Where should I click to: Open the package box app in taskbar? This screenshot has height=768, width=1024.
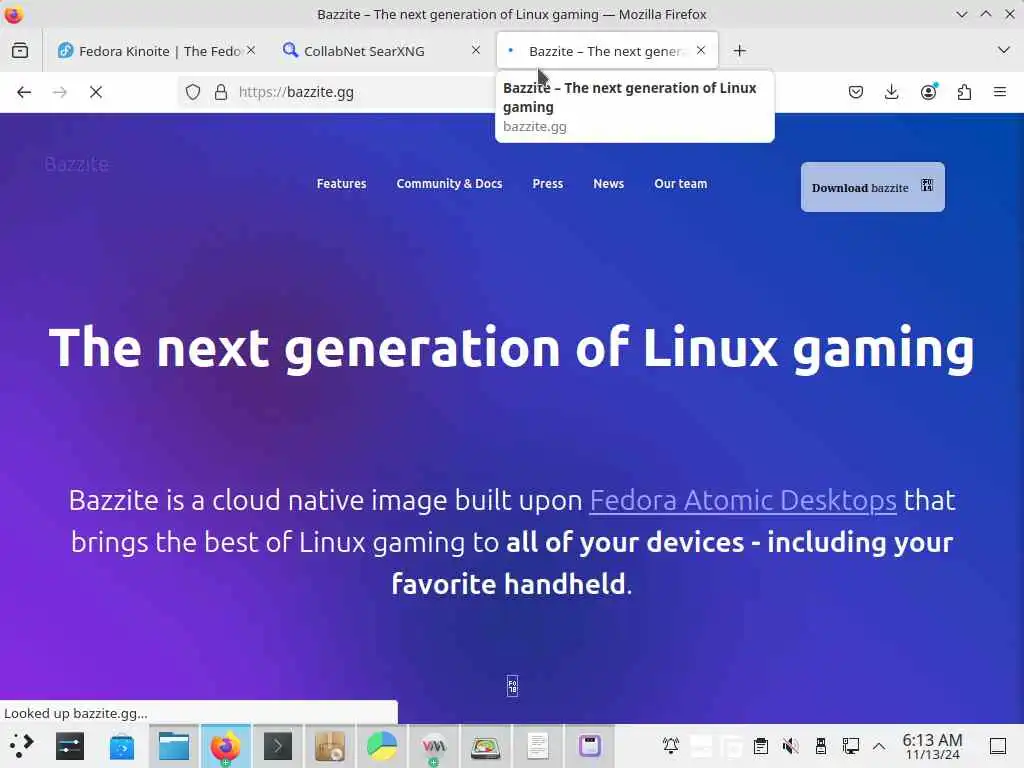click(330, 746)
